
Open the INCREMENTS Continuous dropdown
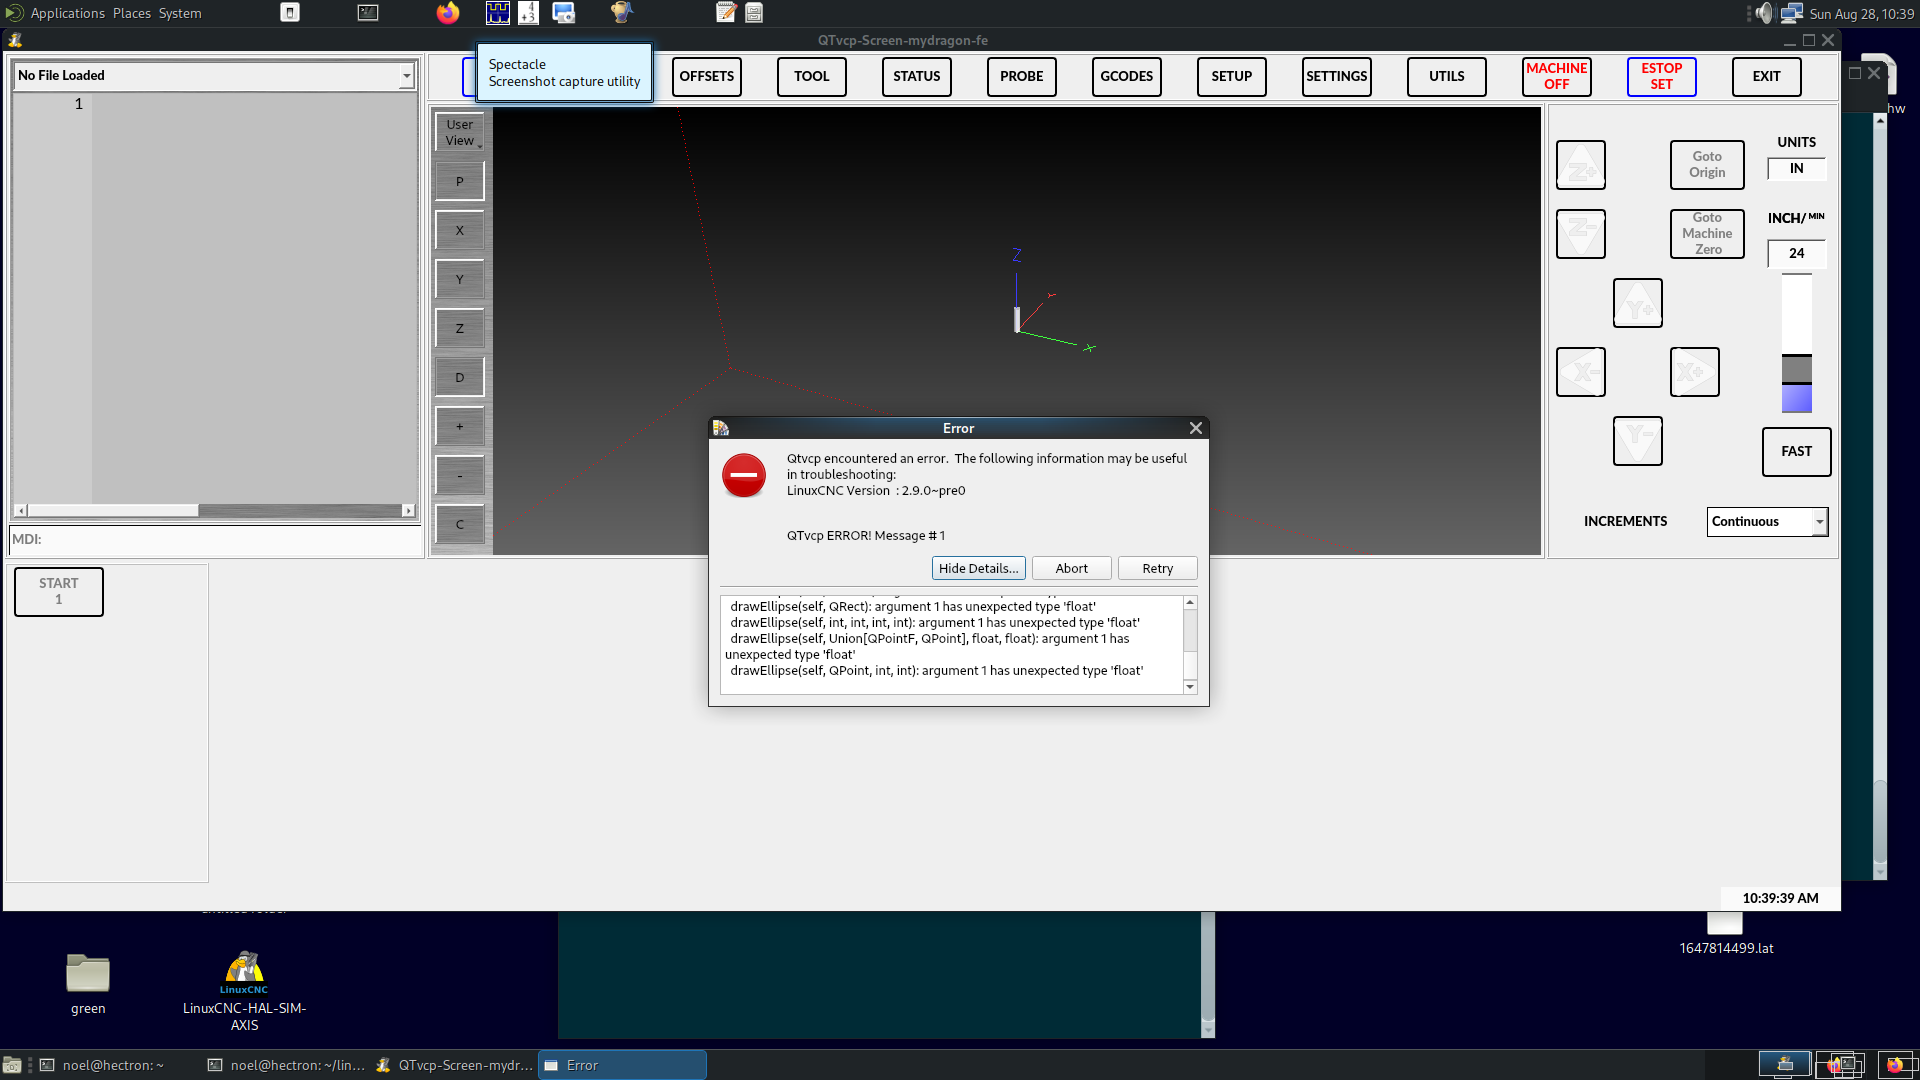(x=1768, y=522)
